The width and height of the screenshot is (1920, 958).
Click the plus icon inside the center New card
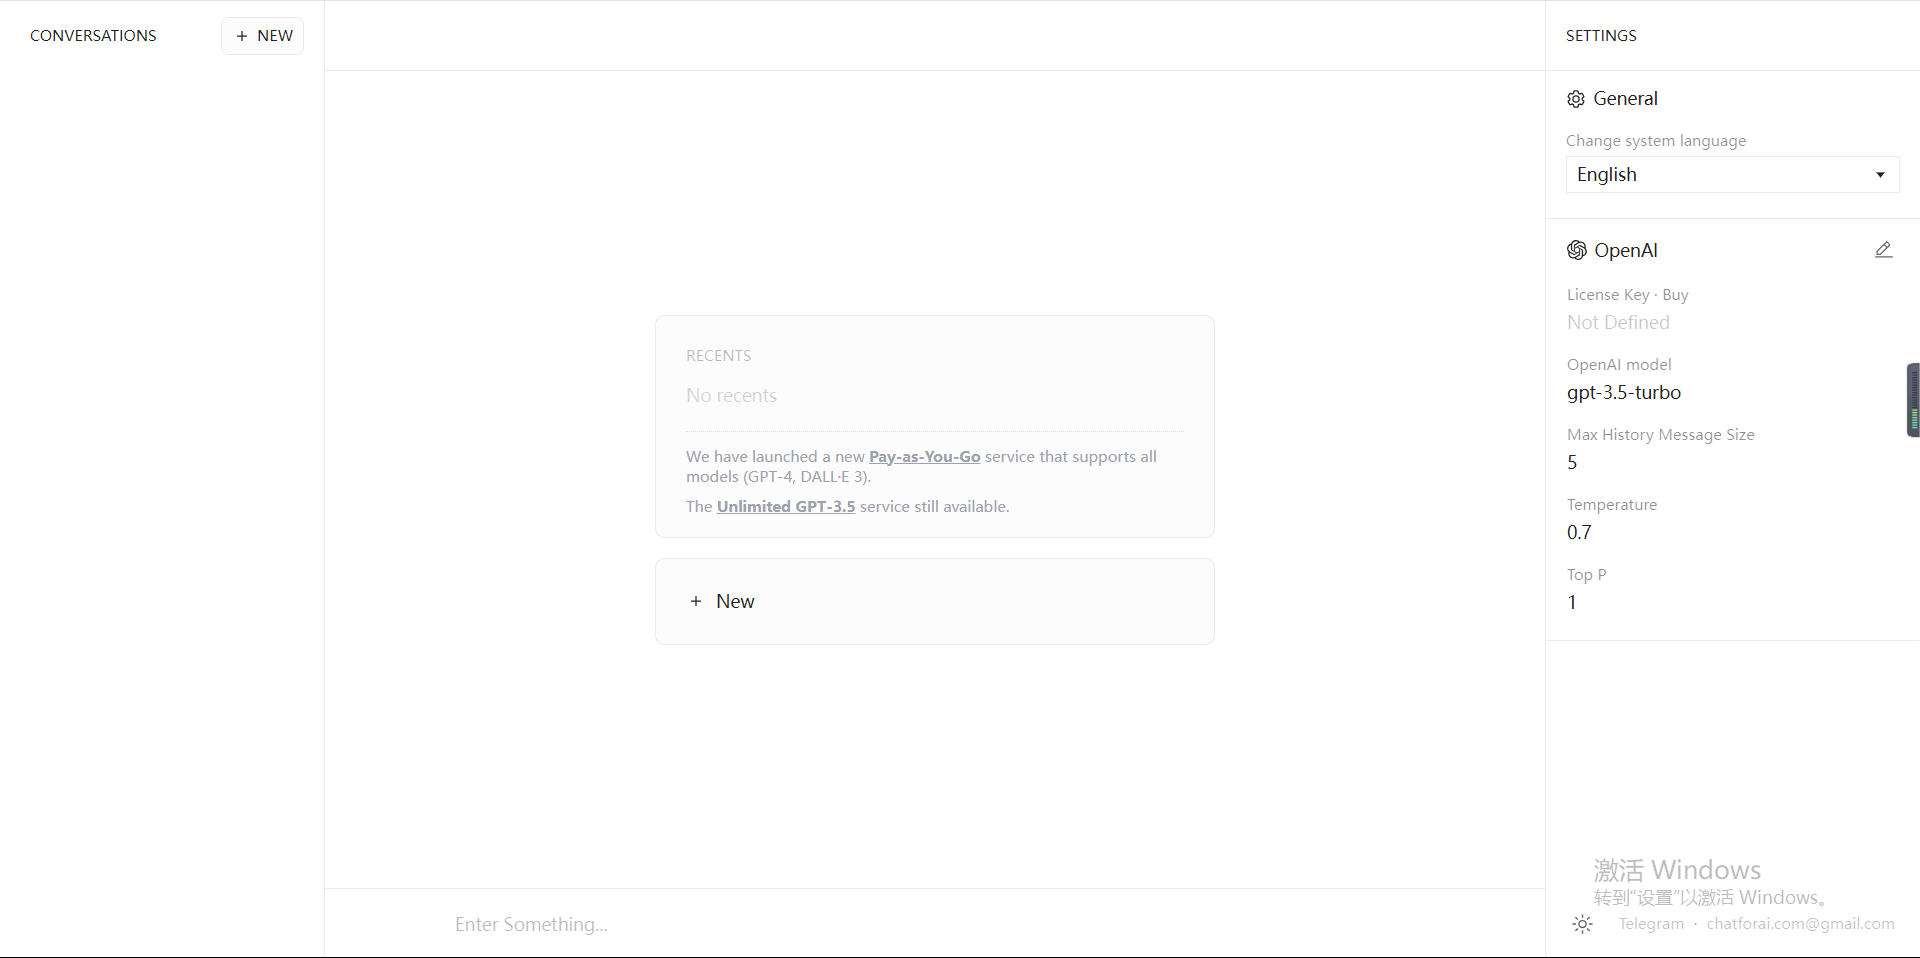pos(696,601)
